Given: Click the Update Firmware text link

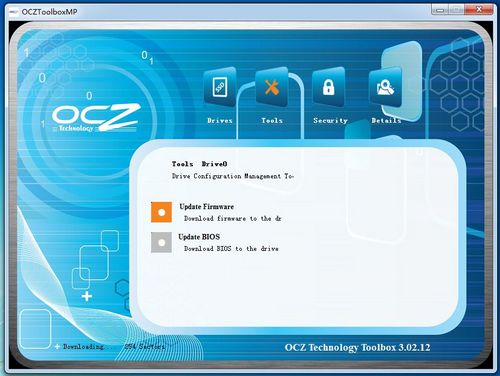Looking at the screenshot, I should click(207, 207).
